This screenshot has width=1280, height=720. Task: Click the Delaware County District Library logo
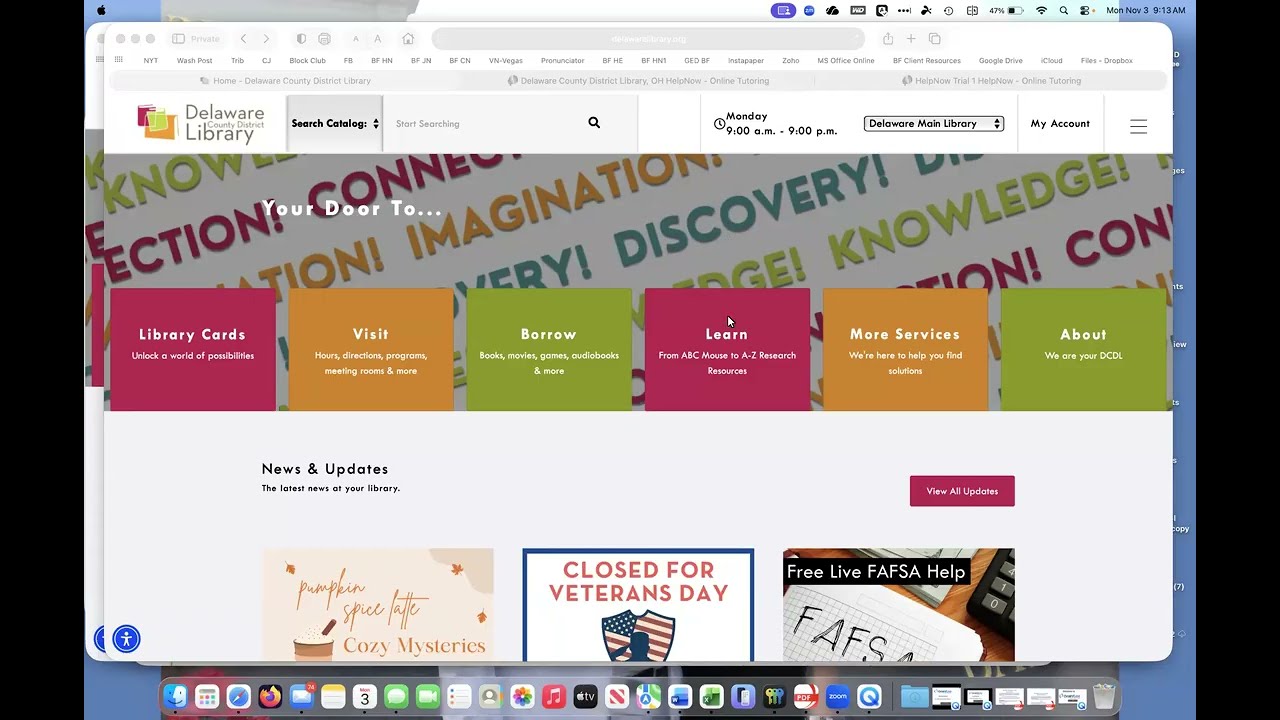pyautogui.click(x=201, y=123)
